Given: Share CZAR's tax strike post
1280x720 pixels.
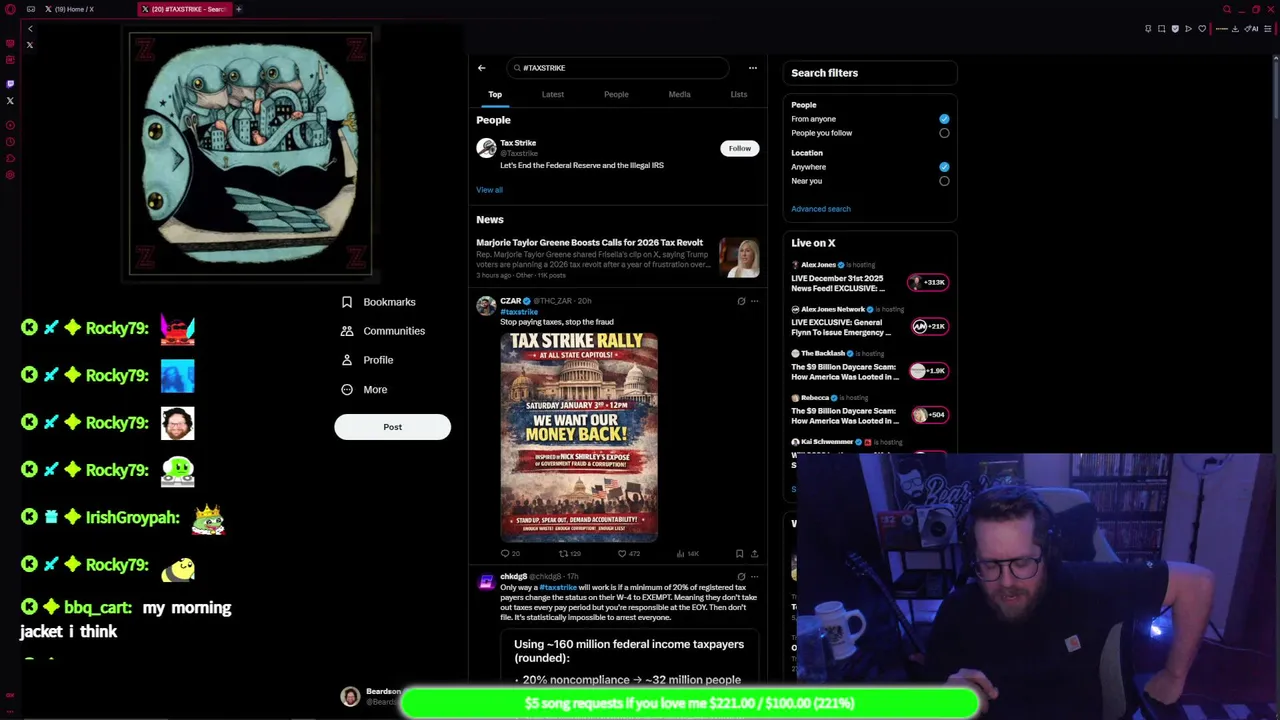Looking at the screenshot, I should pos(754,554).
